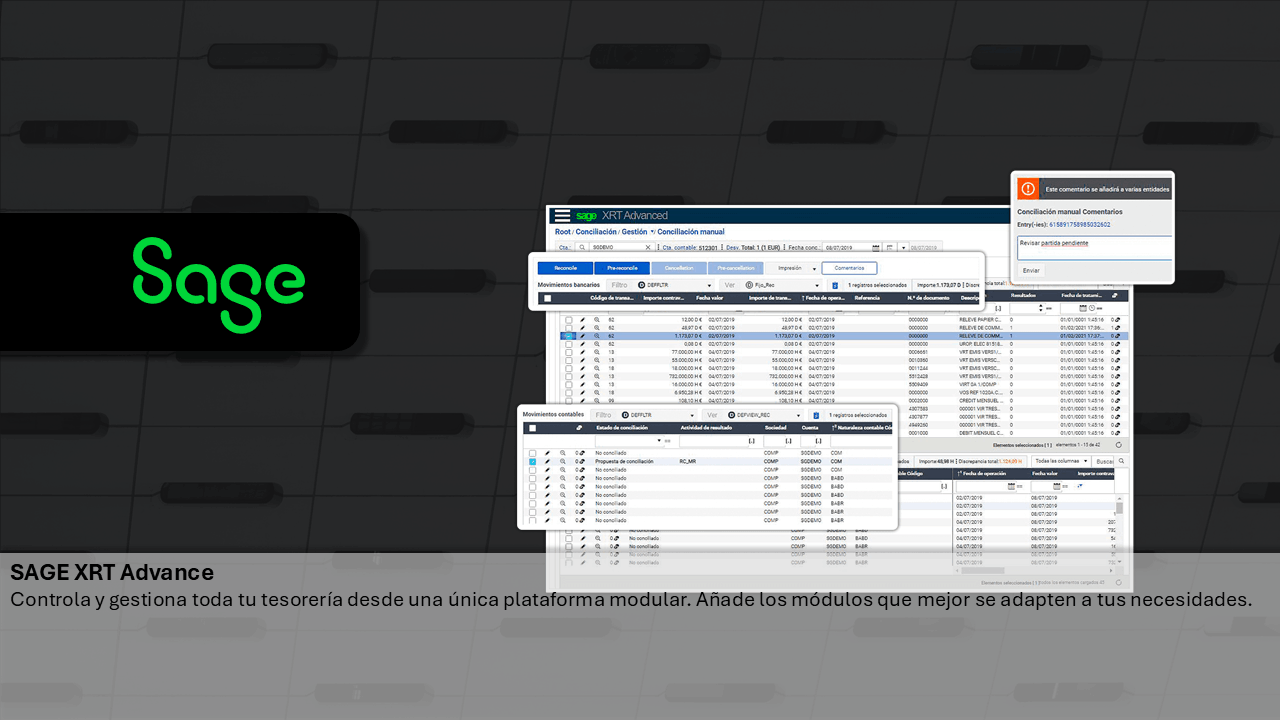This screenshot has width=1280, height=720.
Task: Click the Cancellation button
Action: click(679, 268)
